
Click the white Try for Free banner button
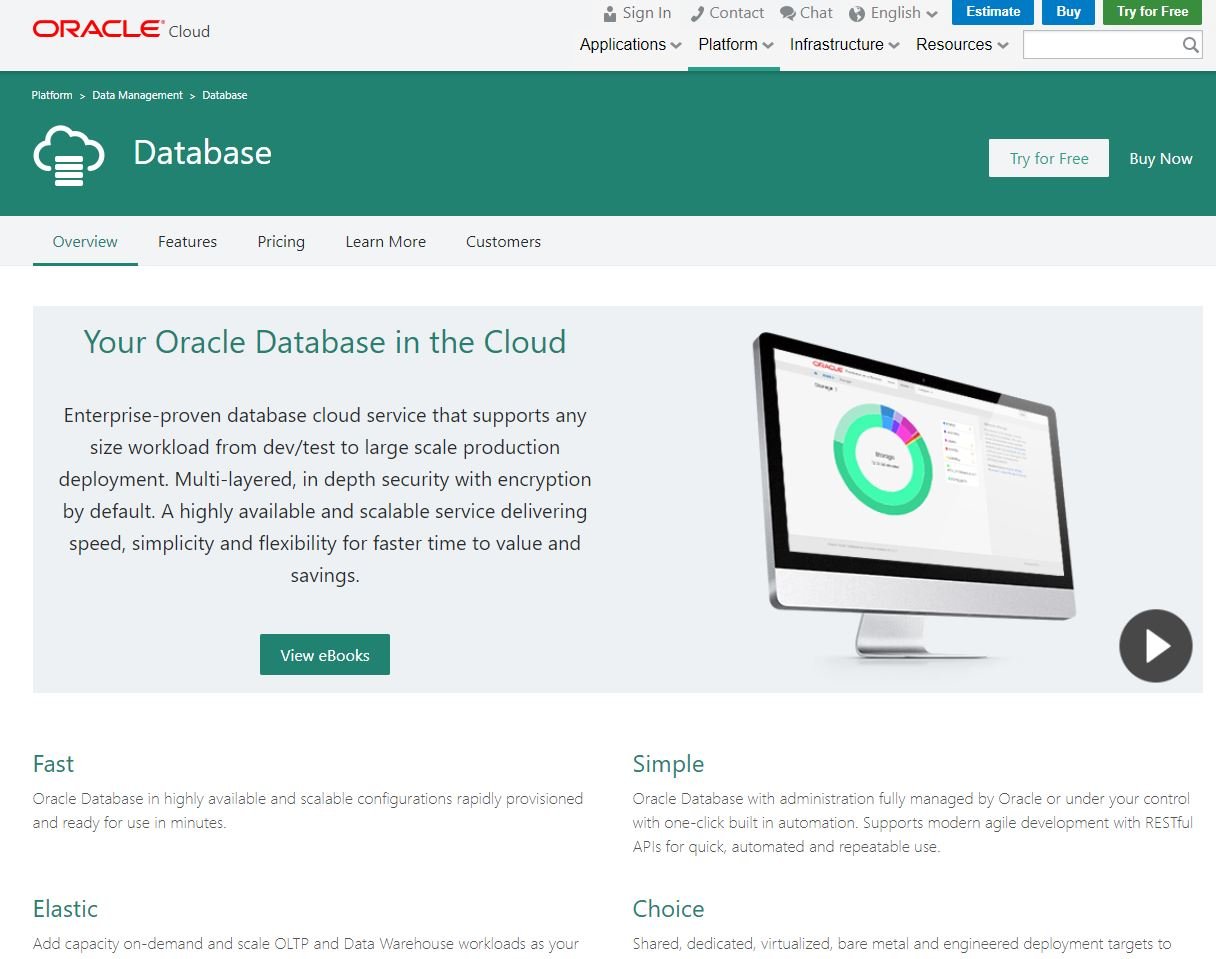[x=1049, y=158]
